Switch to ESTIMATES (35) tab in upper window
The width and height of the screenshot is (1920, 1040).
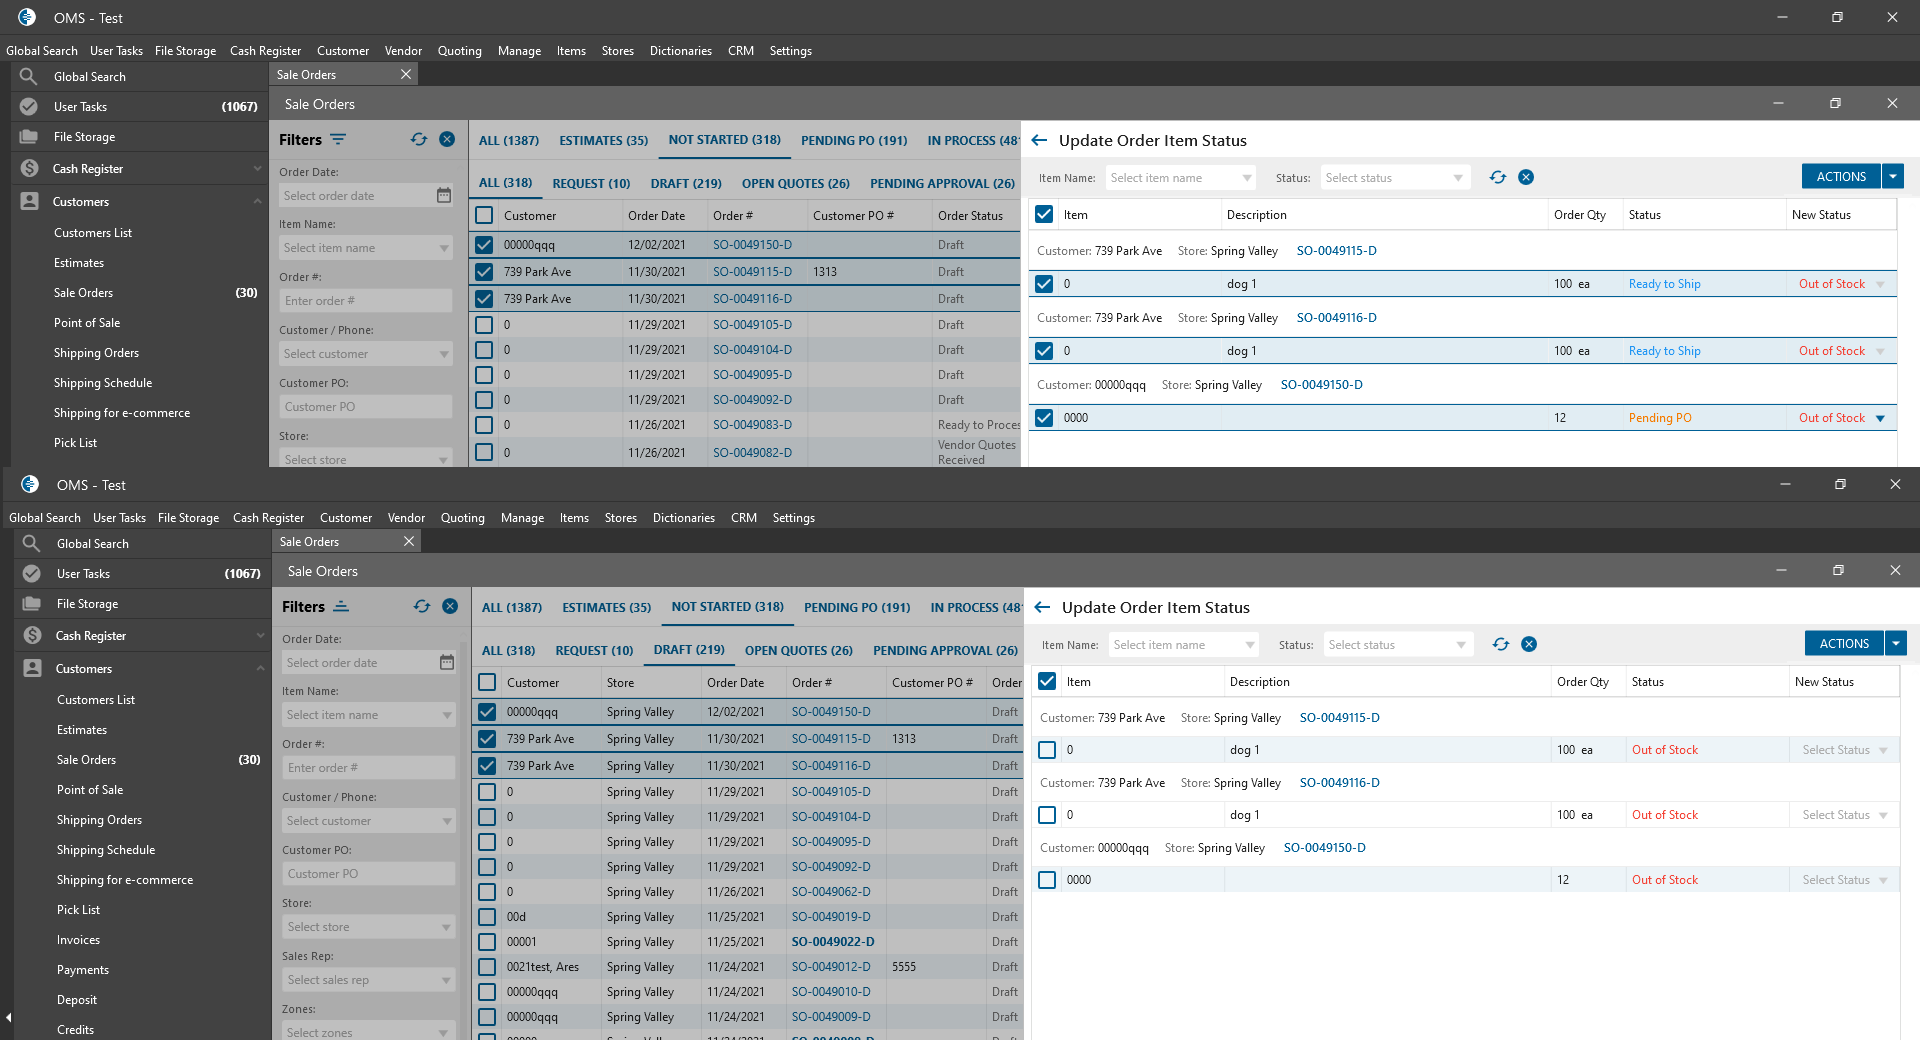(603, 141)
